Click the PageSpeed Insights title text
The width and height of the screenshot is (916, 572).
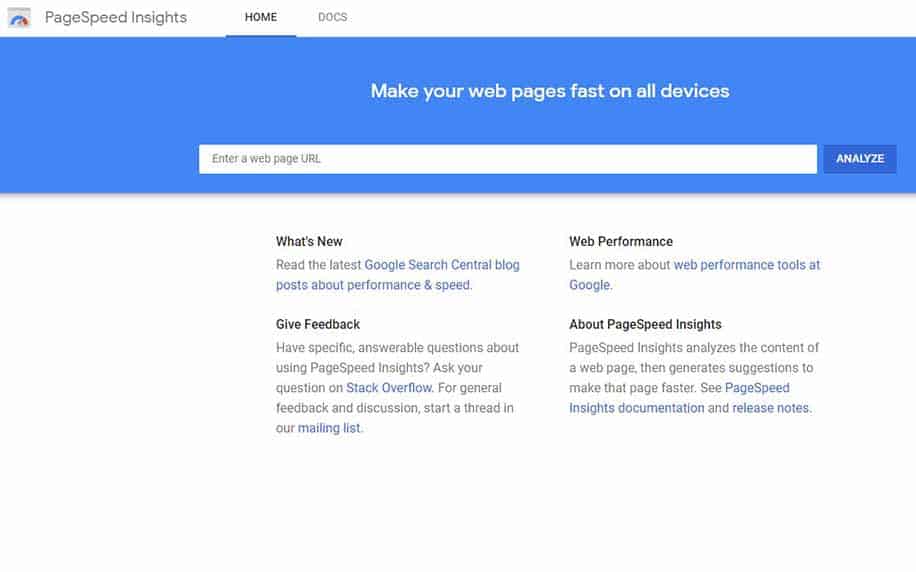tap(116, 18)
